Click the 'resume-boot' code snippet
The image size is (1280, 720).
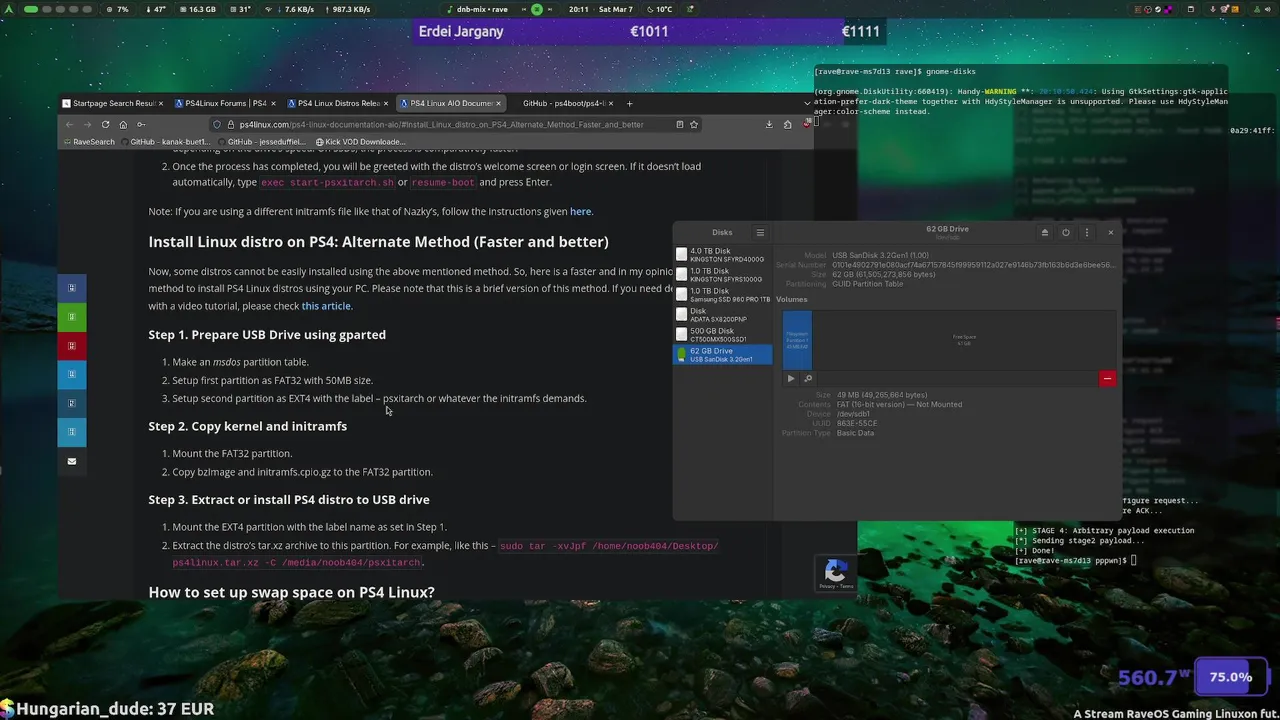[443, 183]
